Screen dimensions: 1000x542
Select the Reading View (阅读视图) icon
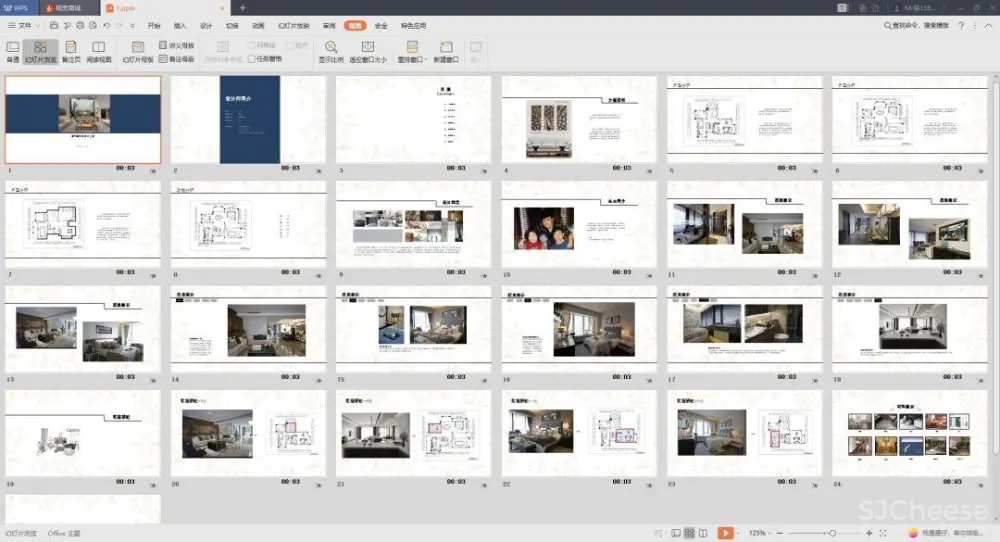click(98, 51)
